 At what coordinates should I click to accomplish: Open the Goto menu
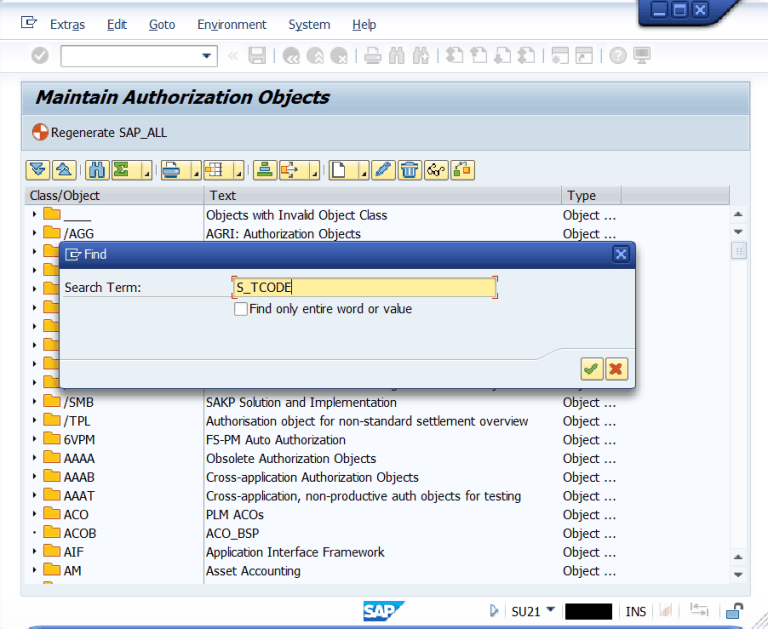point(162,24)
